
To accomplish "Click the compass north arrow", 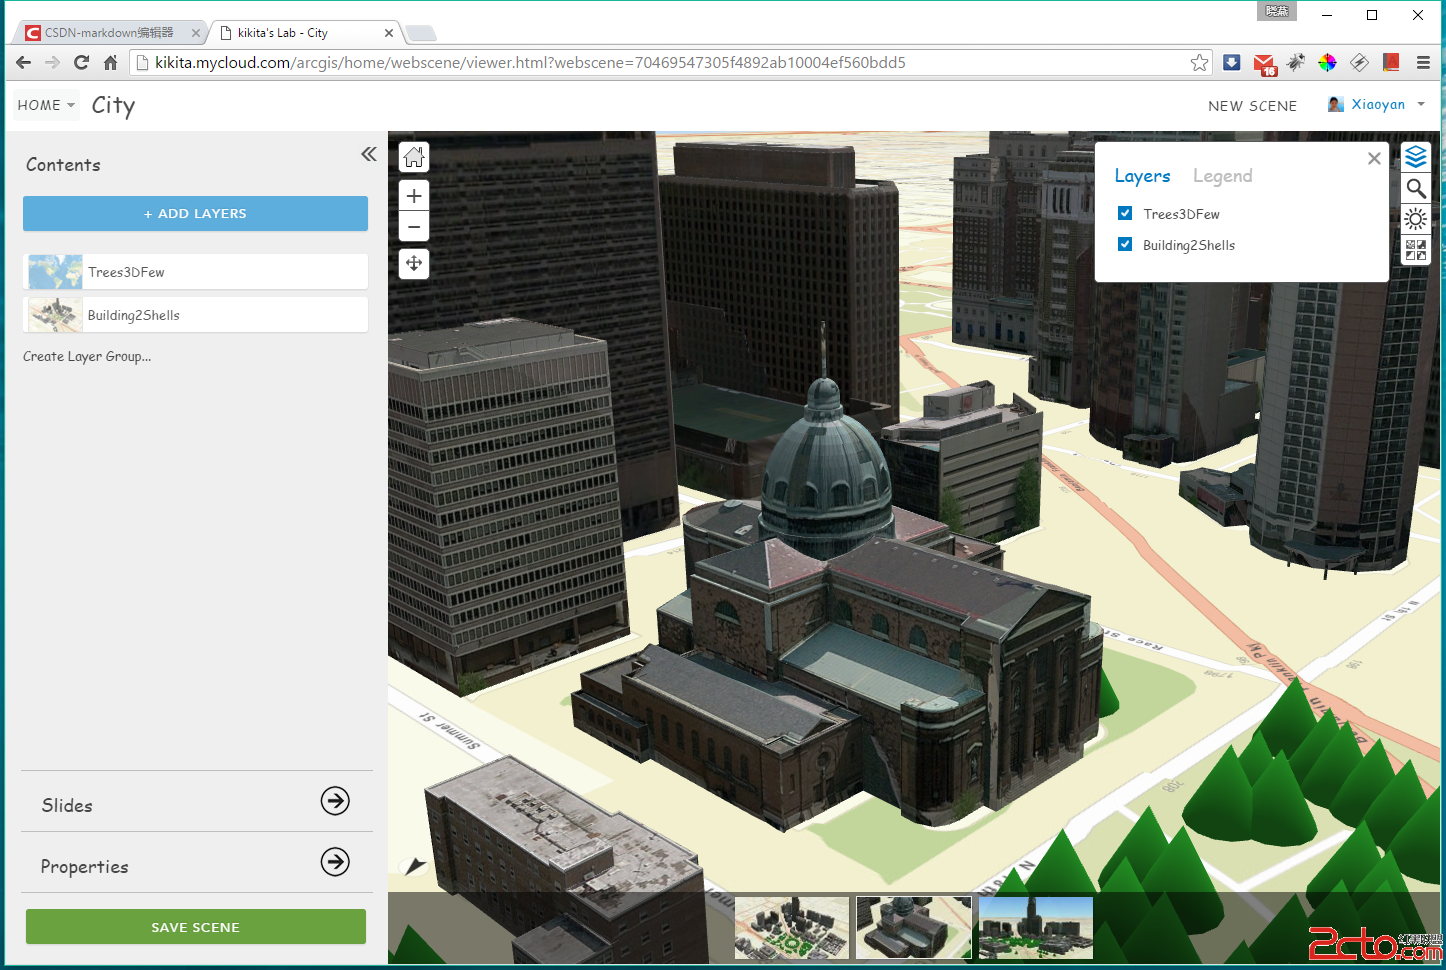I will coord(415,866).
